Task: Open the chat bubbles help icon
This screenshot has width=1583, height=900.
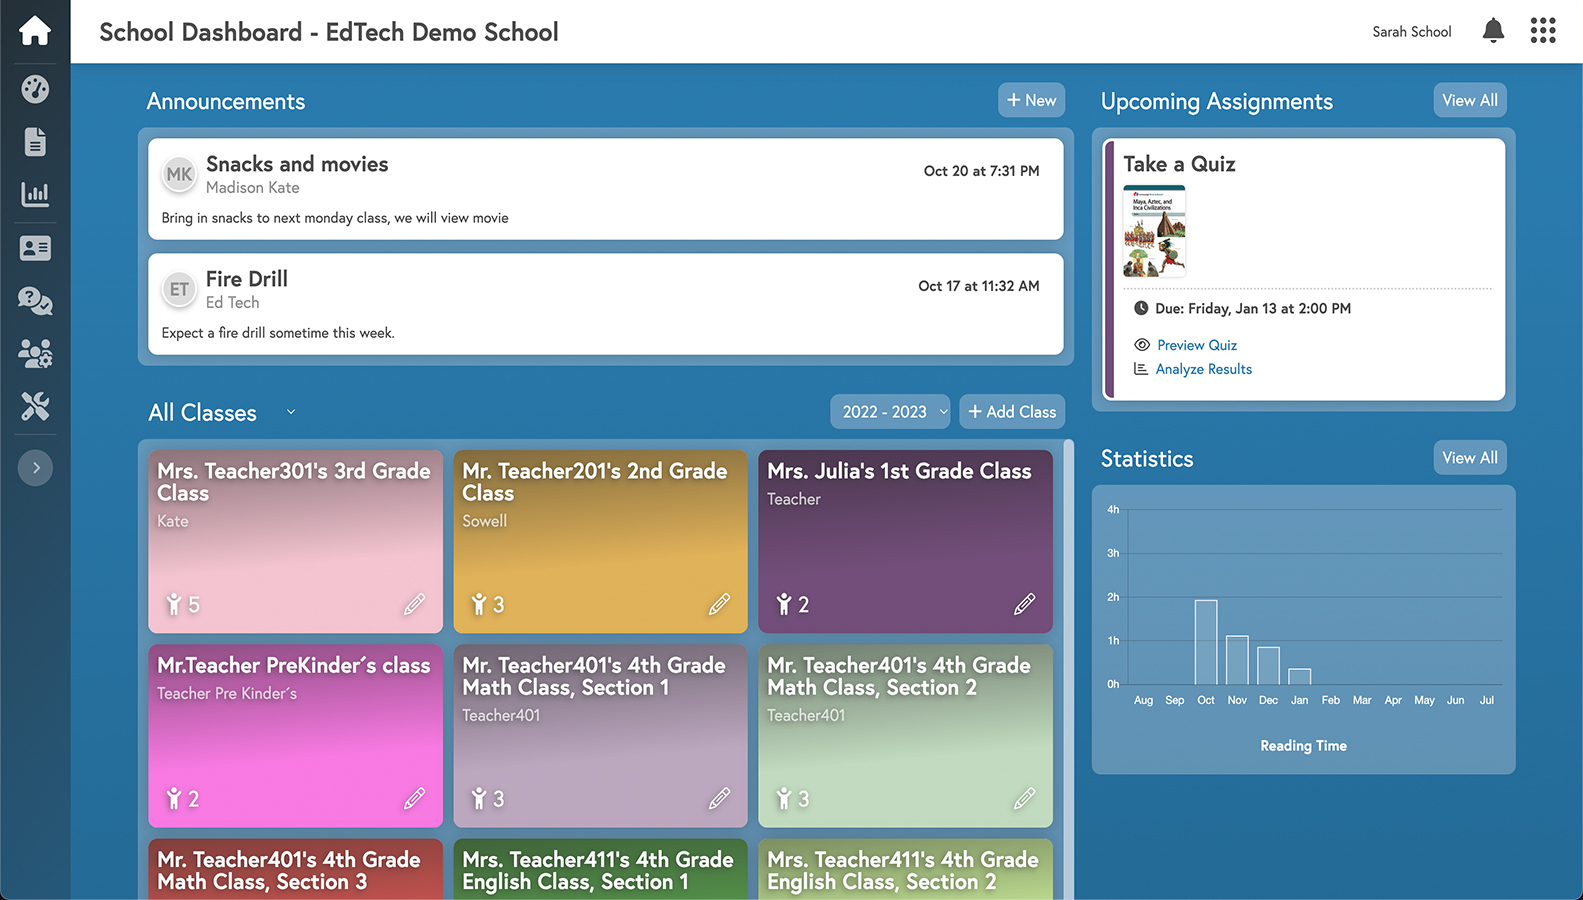Action: point(35,300)
